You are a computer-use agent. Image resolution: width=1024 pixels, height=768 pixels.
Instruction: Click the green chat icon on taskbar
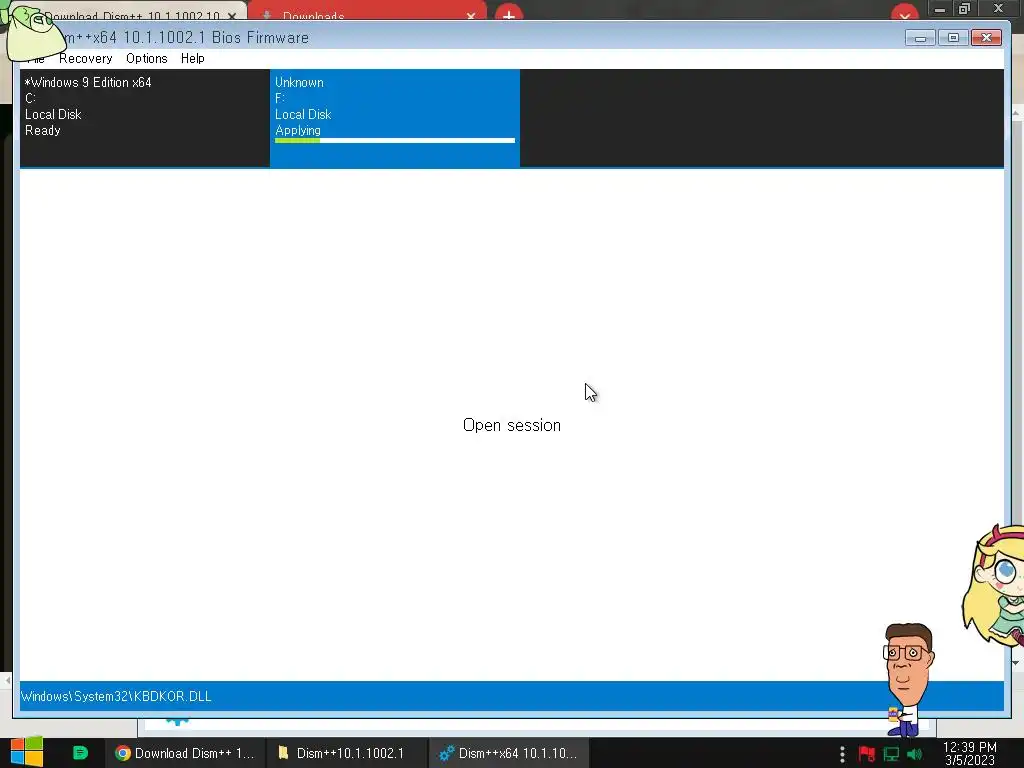[80, 753]
